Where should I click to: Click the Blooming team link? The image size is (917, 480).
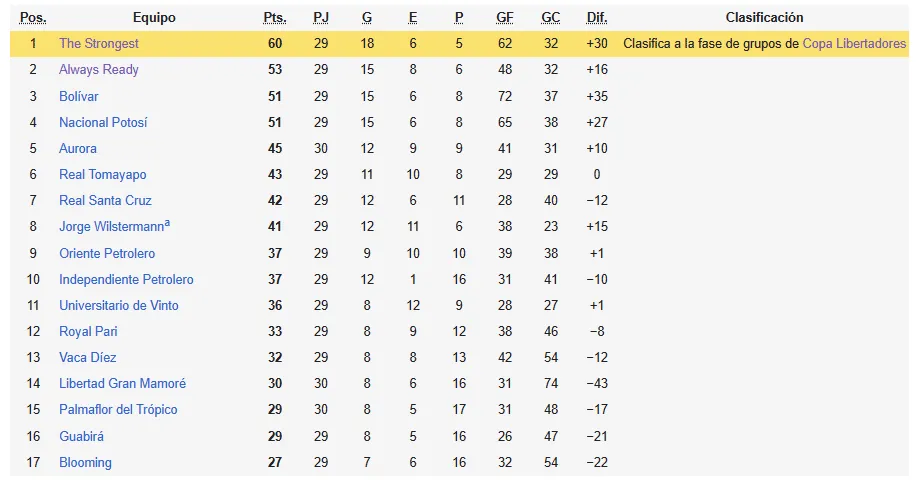click(x=85, y=462)
